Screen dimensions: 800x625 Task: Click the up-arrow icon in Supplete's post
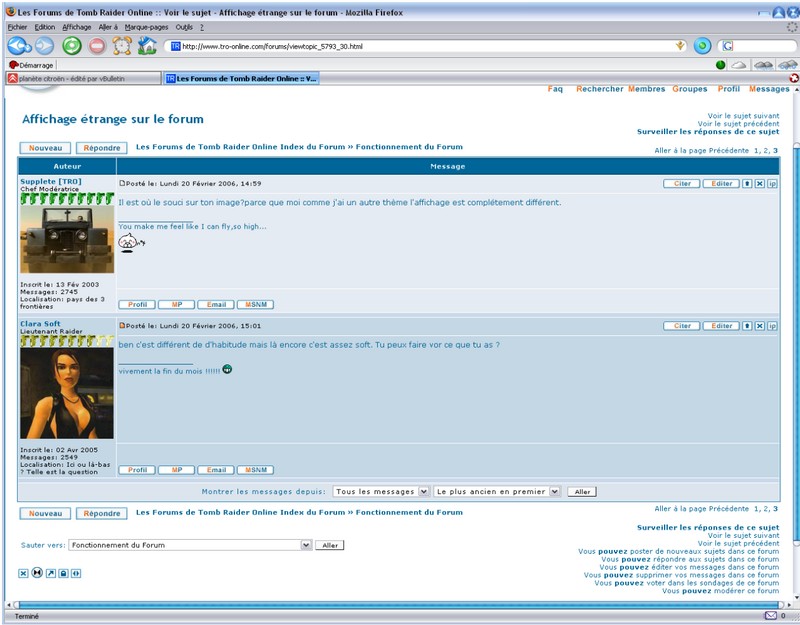tap(747, 184)
